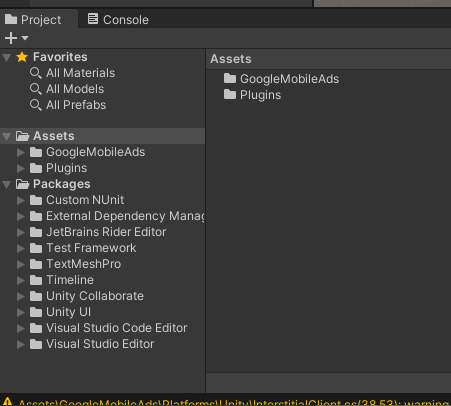Expand the Timeline package
The image size is (451, 406).
point(21,280)
